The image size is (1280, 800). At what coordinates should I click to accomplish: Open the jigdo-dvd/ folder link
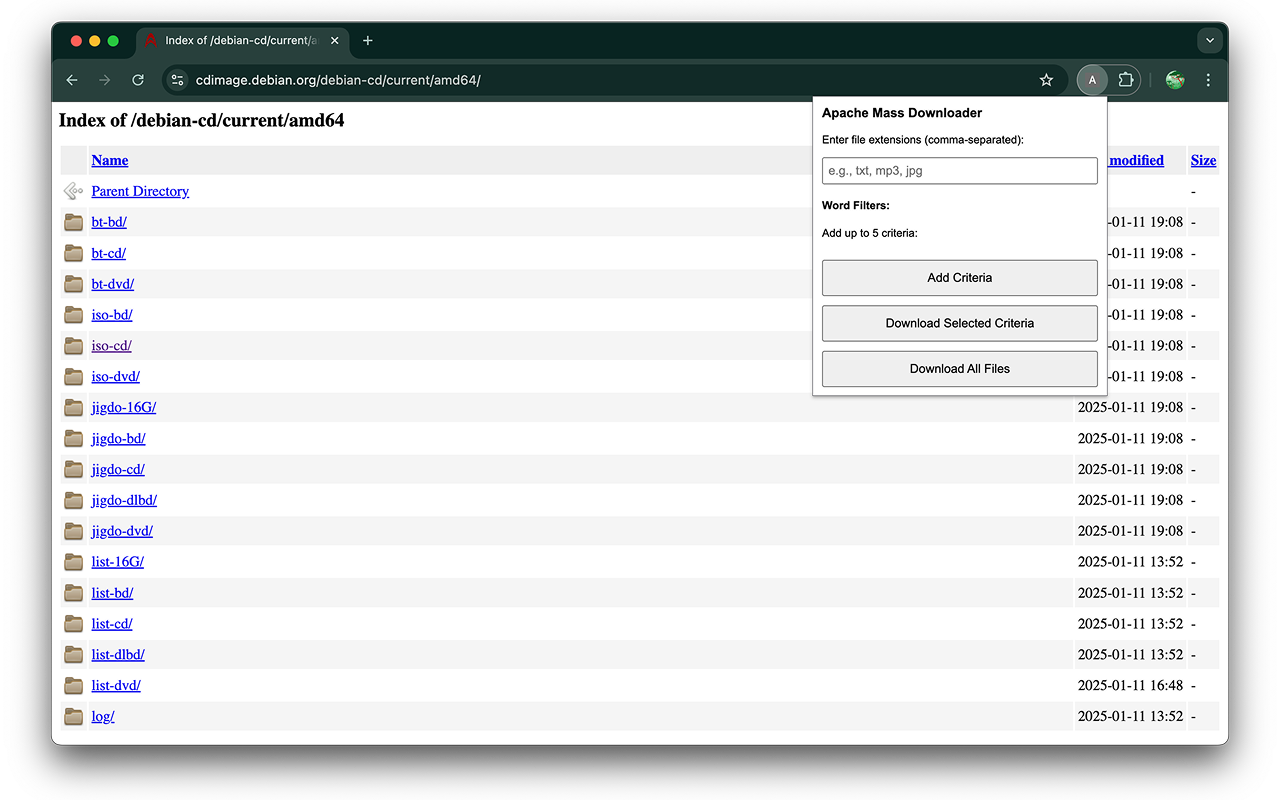coord(122,531)
